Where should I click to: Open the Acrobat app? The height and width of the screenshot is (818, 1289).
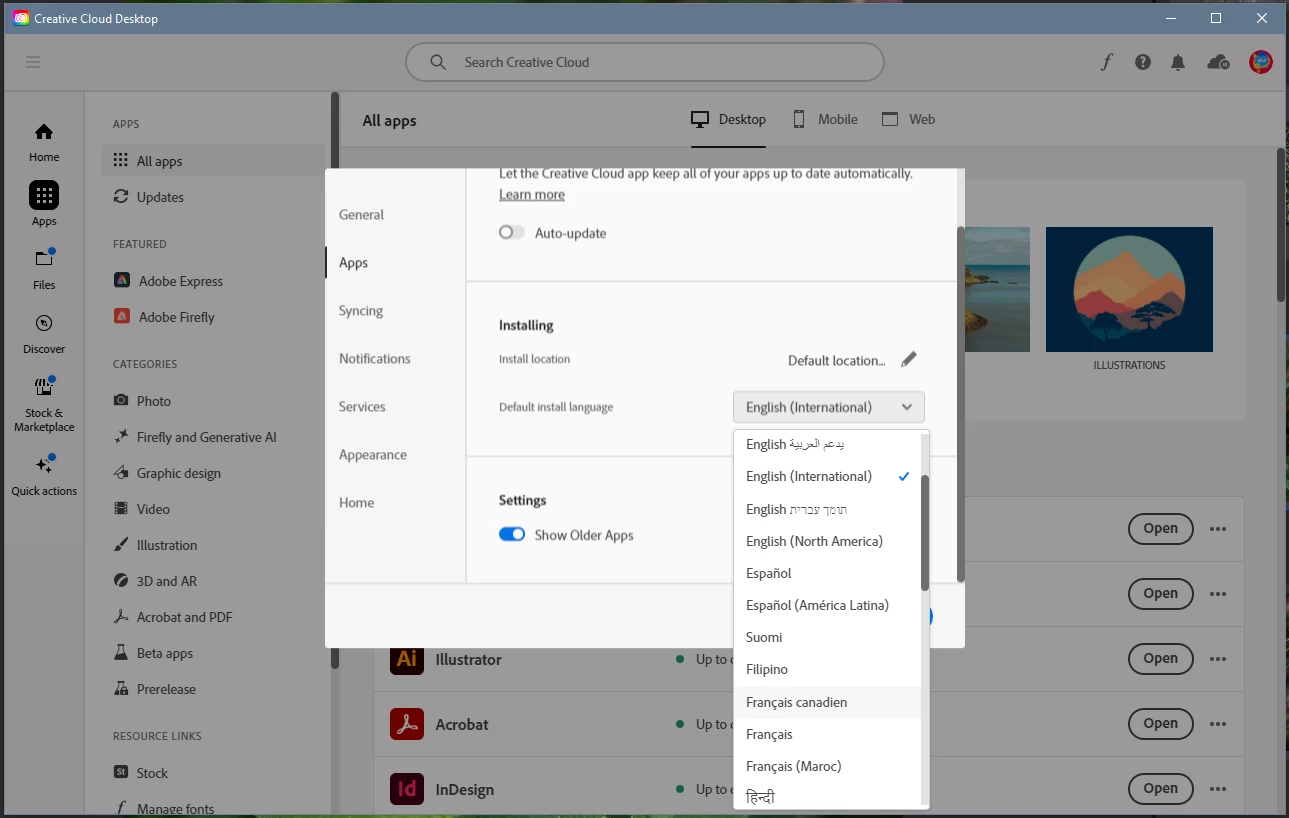point(1160,724)
